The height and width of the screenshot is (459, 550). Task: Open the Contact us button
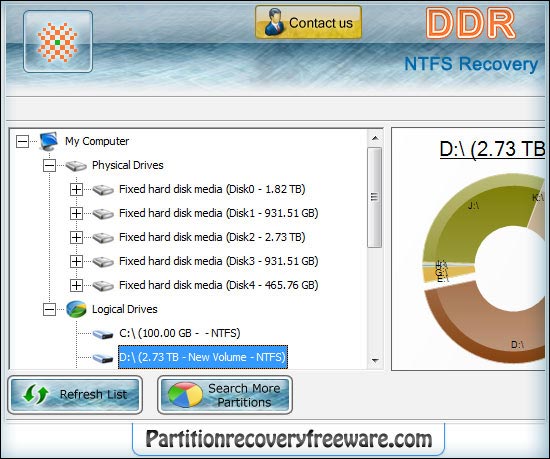308,22
